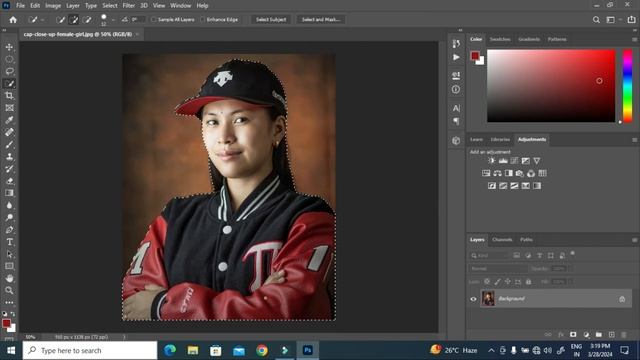The height and width of the screenshot is (360, 640).
Task: Select the Path Selection tool
Action: 9,254
